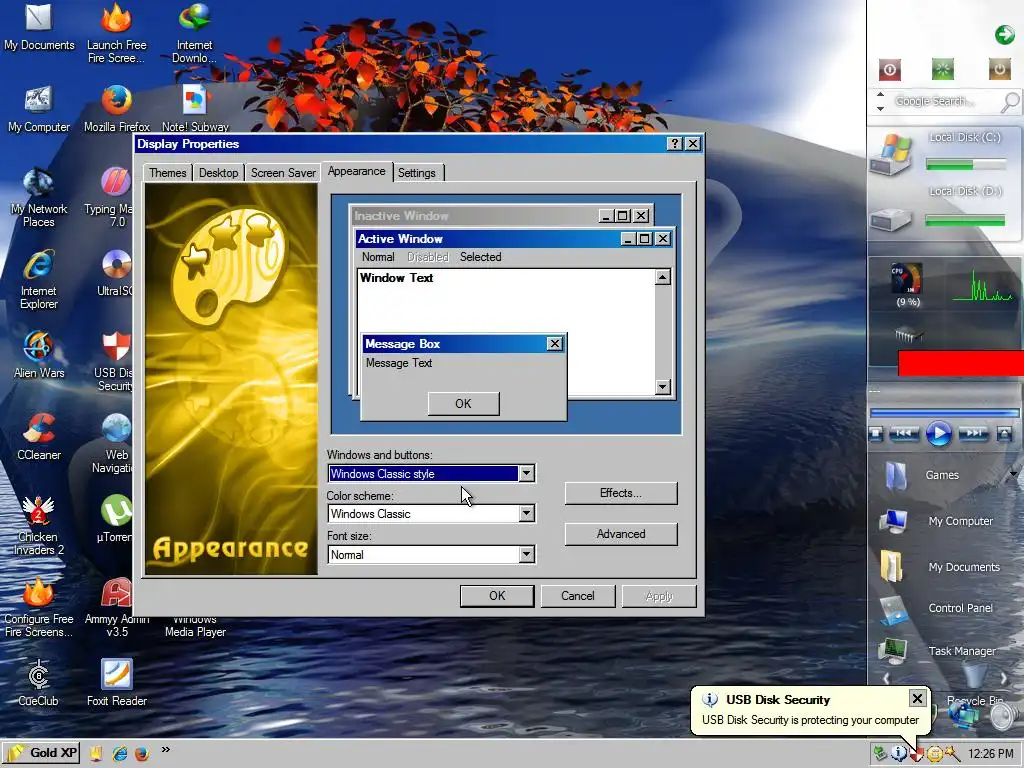Open the Configure Free Fire Screensaver icon
This screenshot has height=768, width=1024.
39,609
